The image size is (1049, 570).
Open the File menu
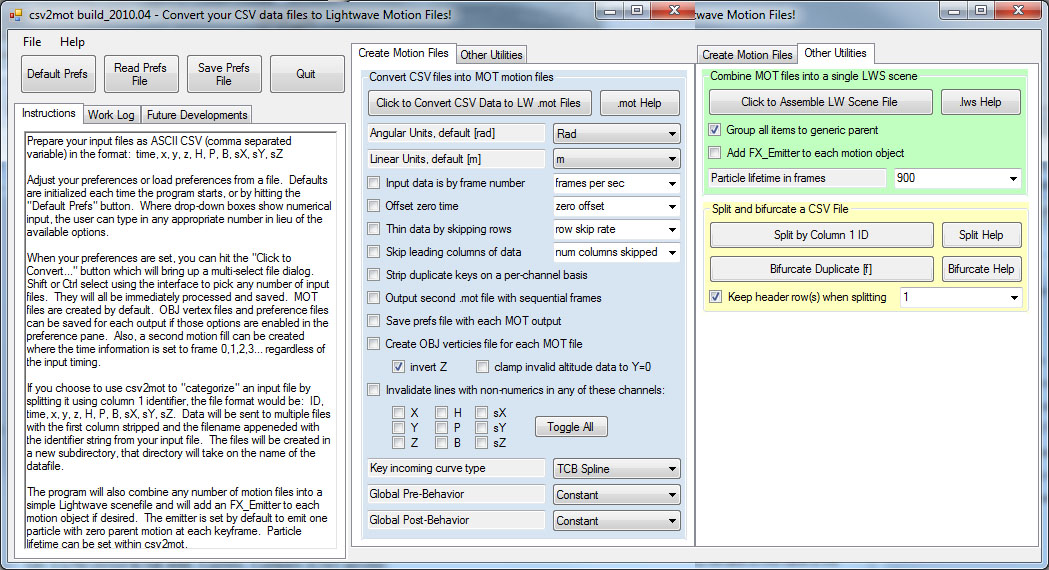coord(32,41)
